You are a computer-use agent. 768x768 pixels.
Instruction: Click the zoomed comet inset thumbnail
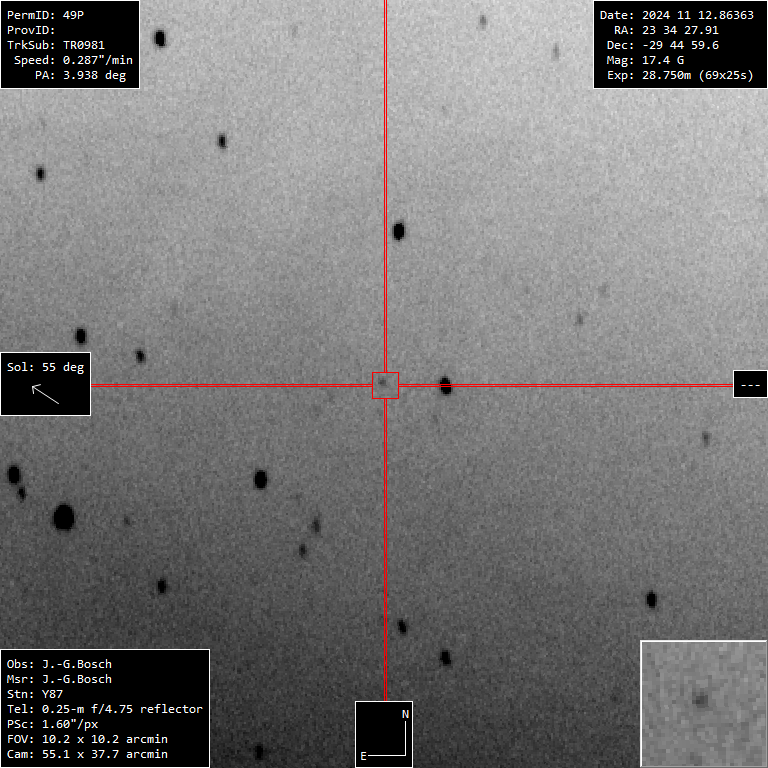click(x=704, y=704)
